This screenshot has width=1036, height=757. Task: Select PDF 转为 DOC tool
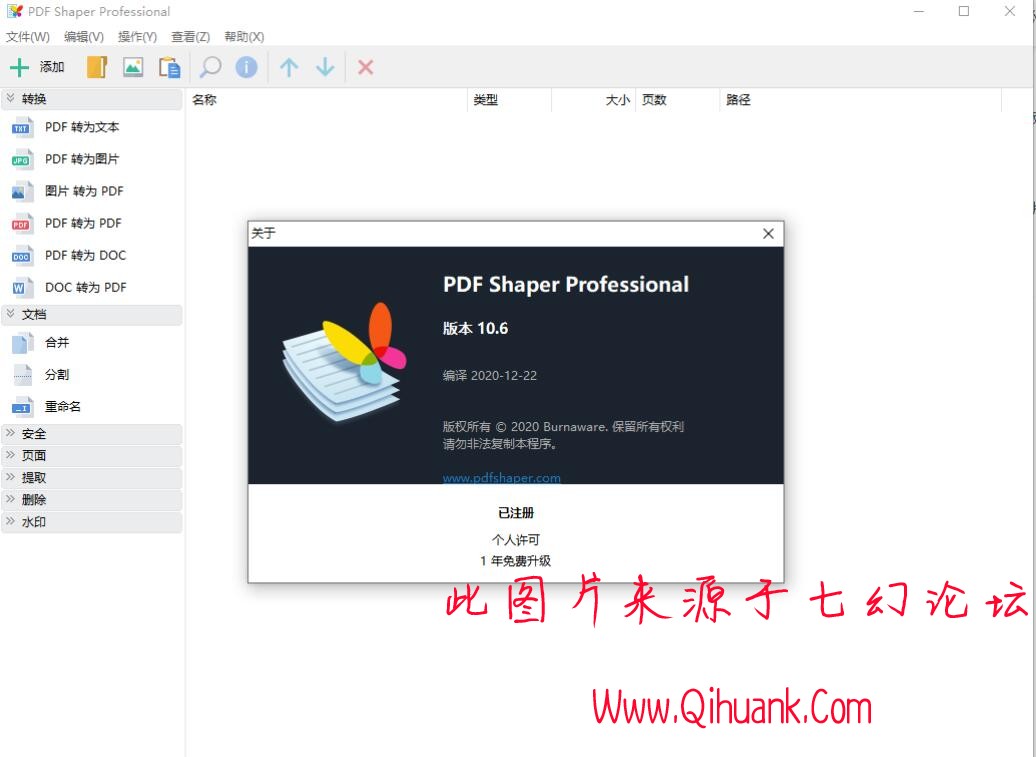coord(85,256)
